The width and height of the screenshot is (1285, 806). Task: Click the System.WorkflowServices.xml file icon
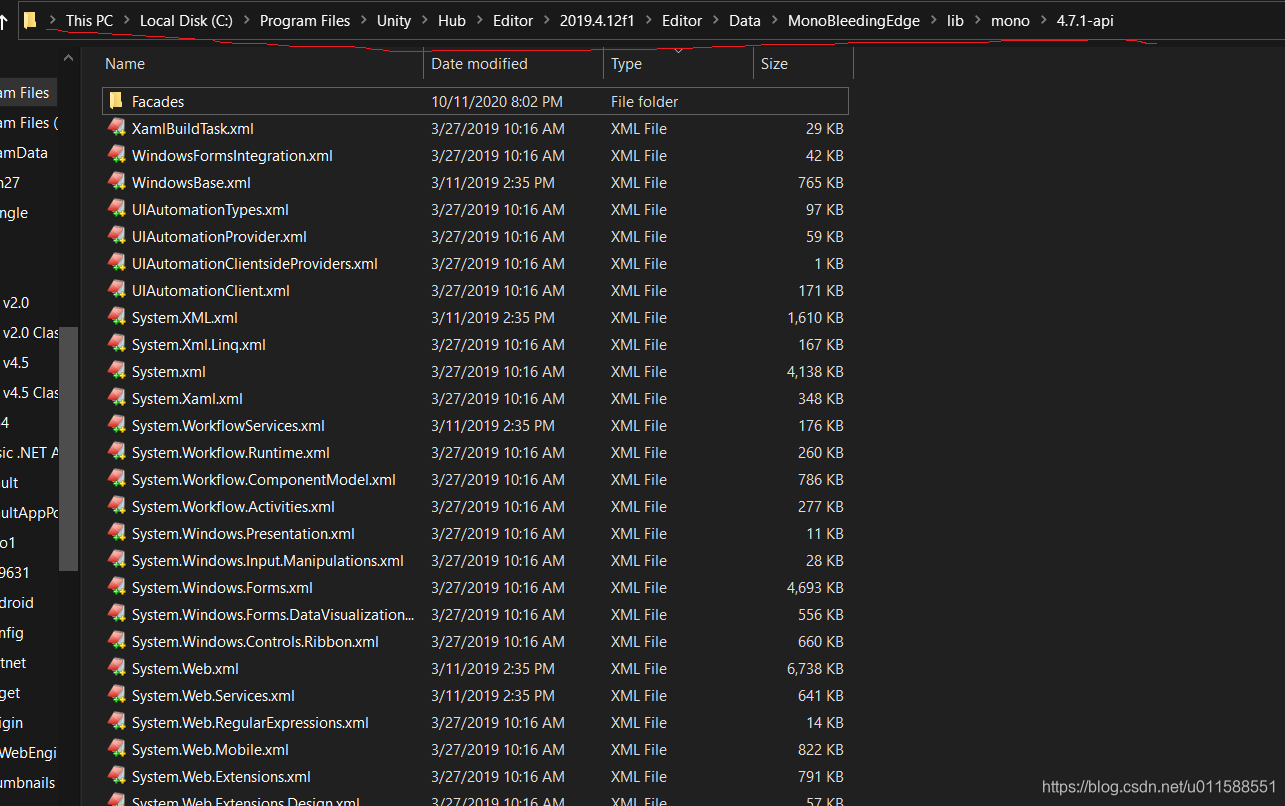tap(116, 425)
